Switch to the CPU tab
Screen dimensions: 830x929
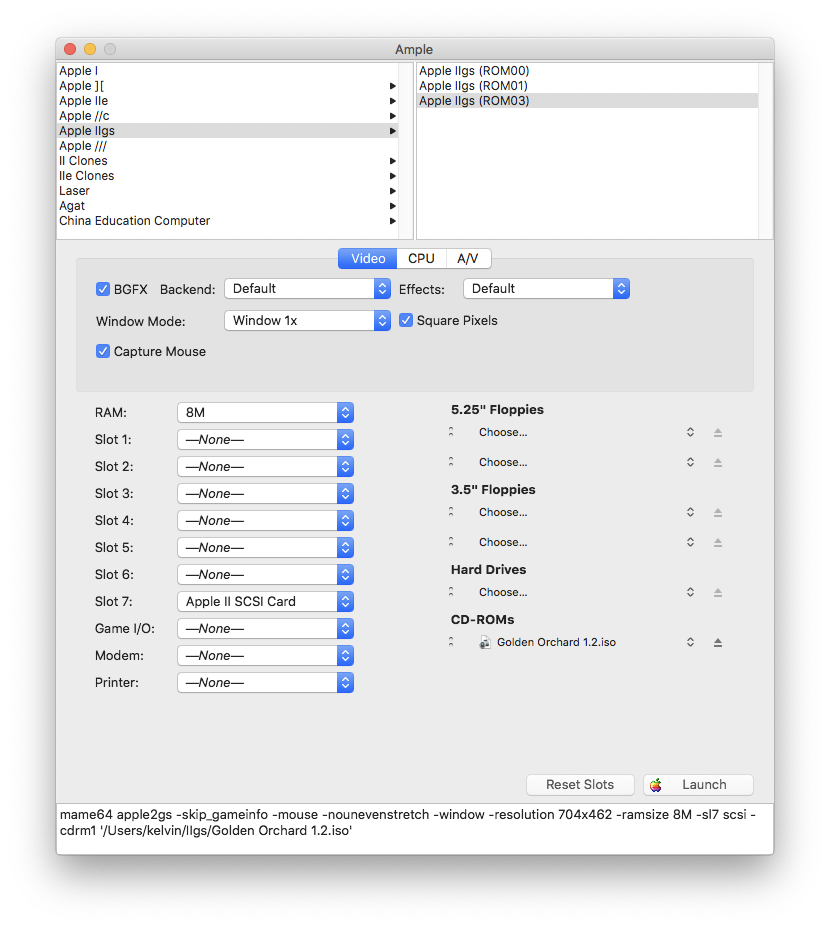pos(421,258)
